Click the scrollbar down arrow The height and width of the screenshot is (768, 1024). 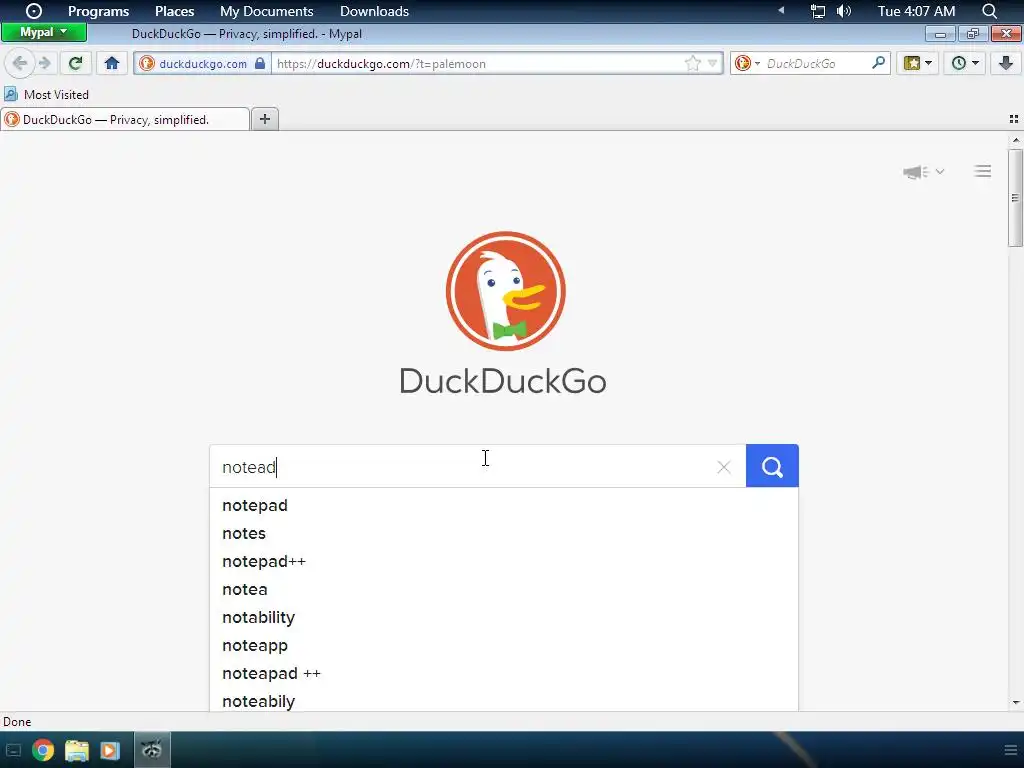point(1015,703)
